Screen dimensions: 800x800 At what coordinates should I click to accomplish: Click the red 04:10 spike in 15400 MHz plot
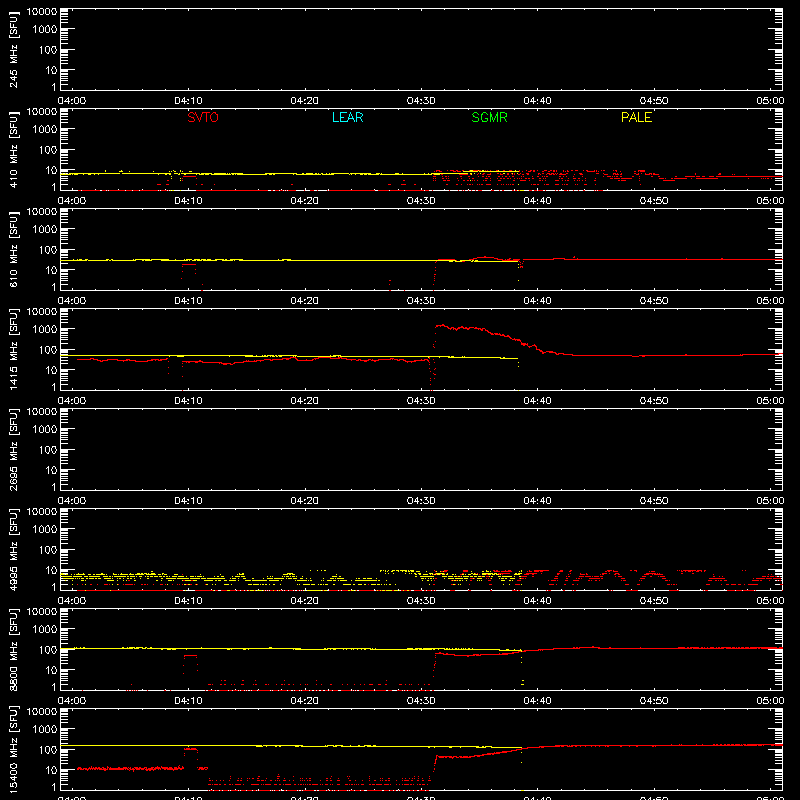[x=191, y=749]
